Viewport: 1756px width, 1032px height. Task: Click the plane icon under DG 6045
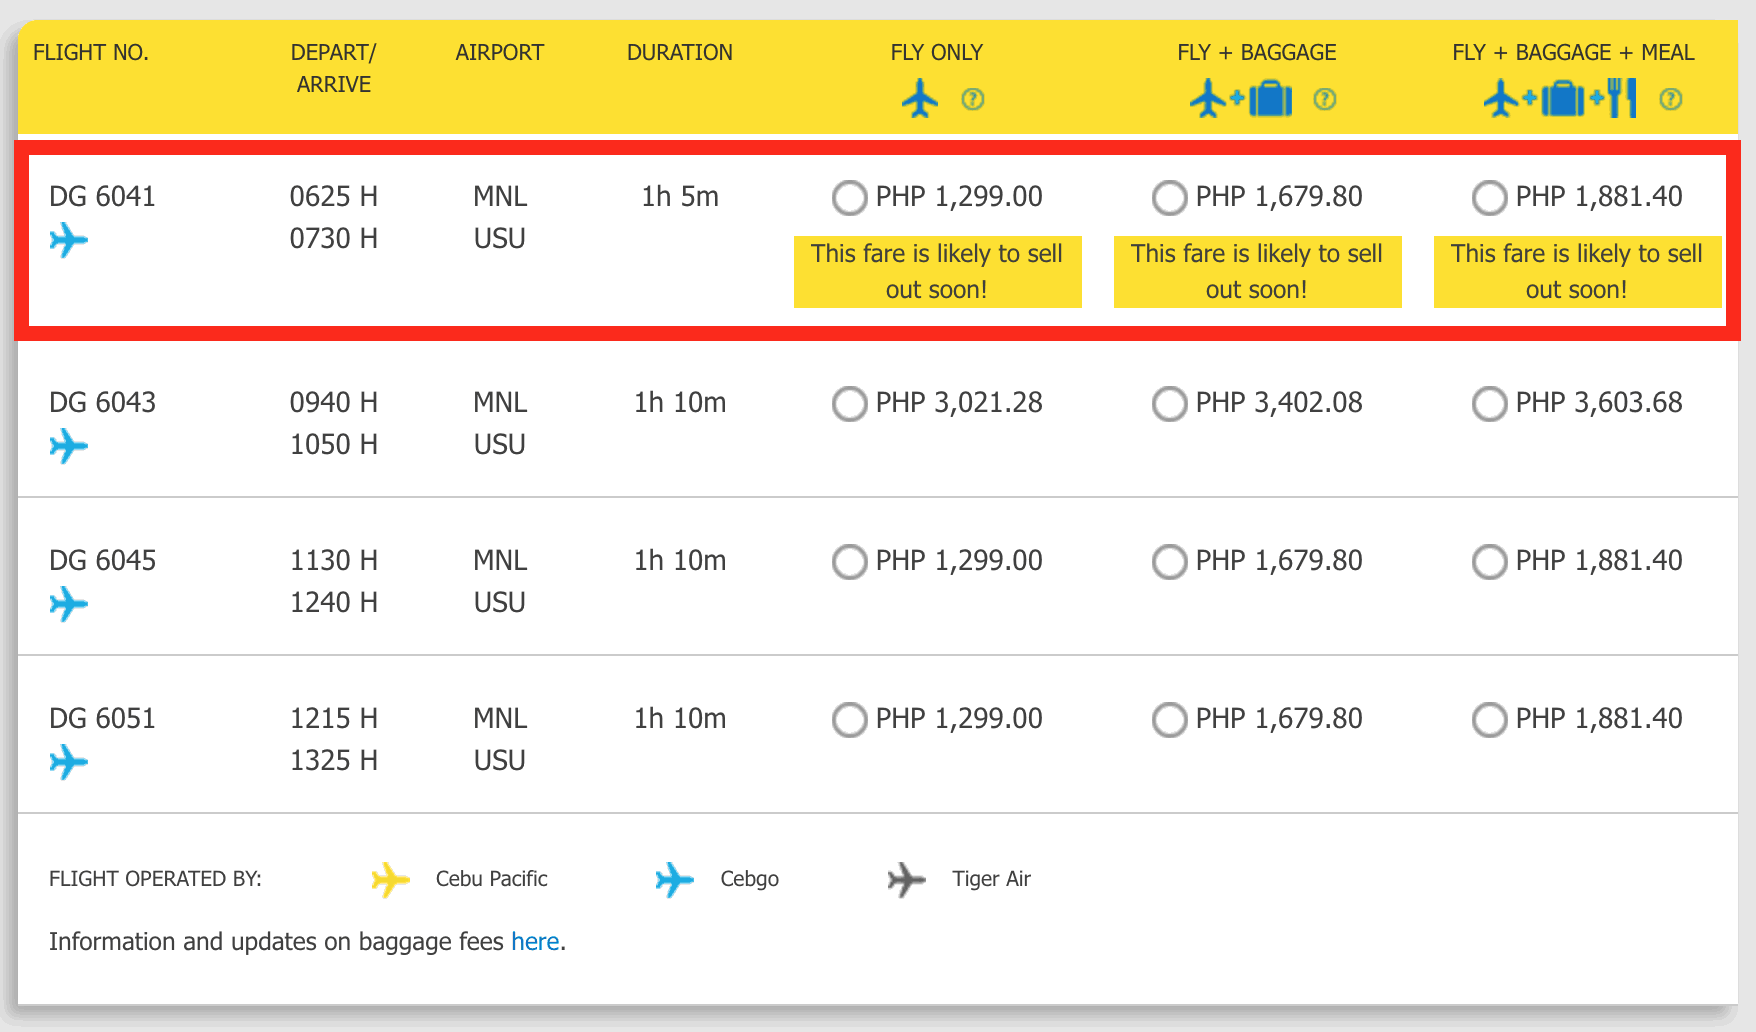click(x=69, y=604)
